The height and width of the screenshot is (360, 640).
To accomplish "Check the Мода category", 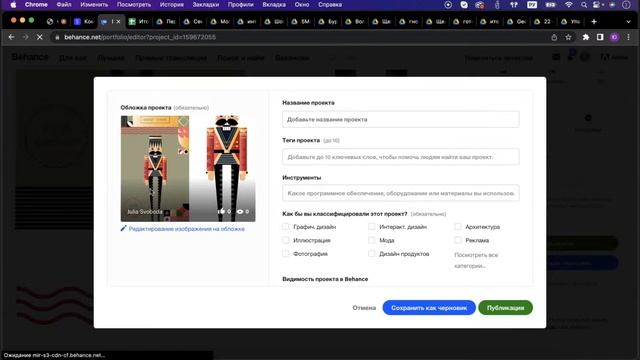I will [x=371, y=240].
